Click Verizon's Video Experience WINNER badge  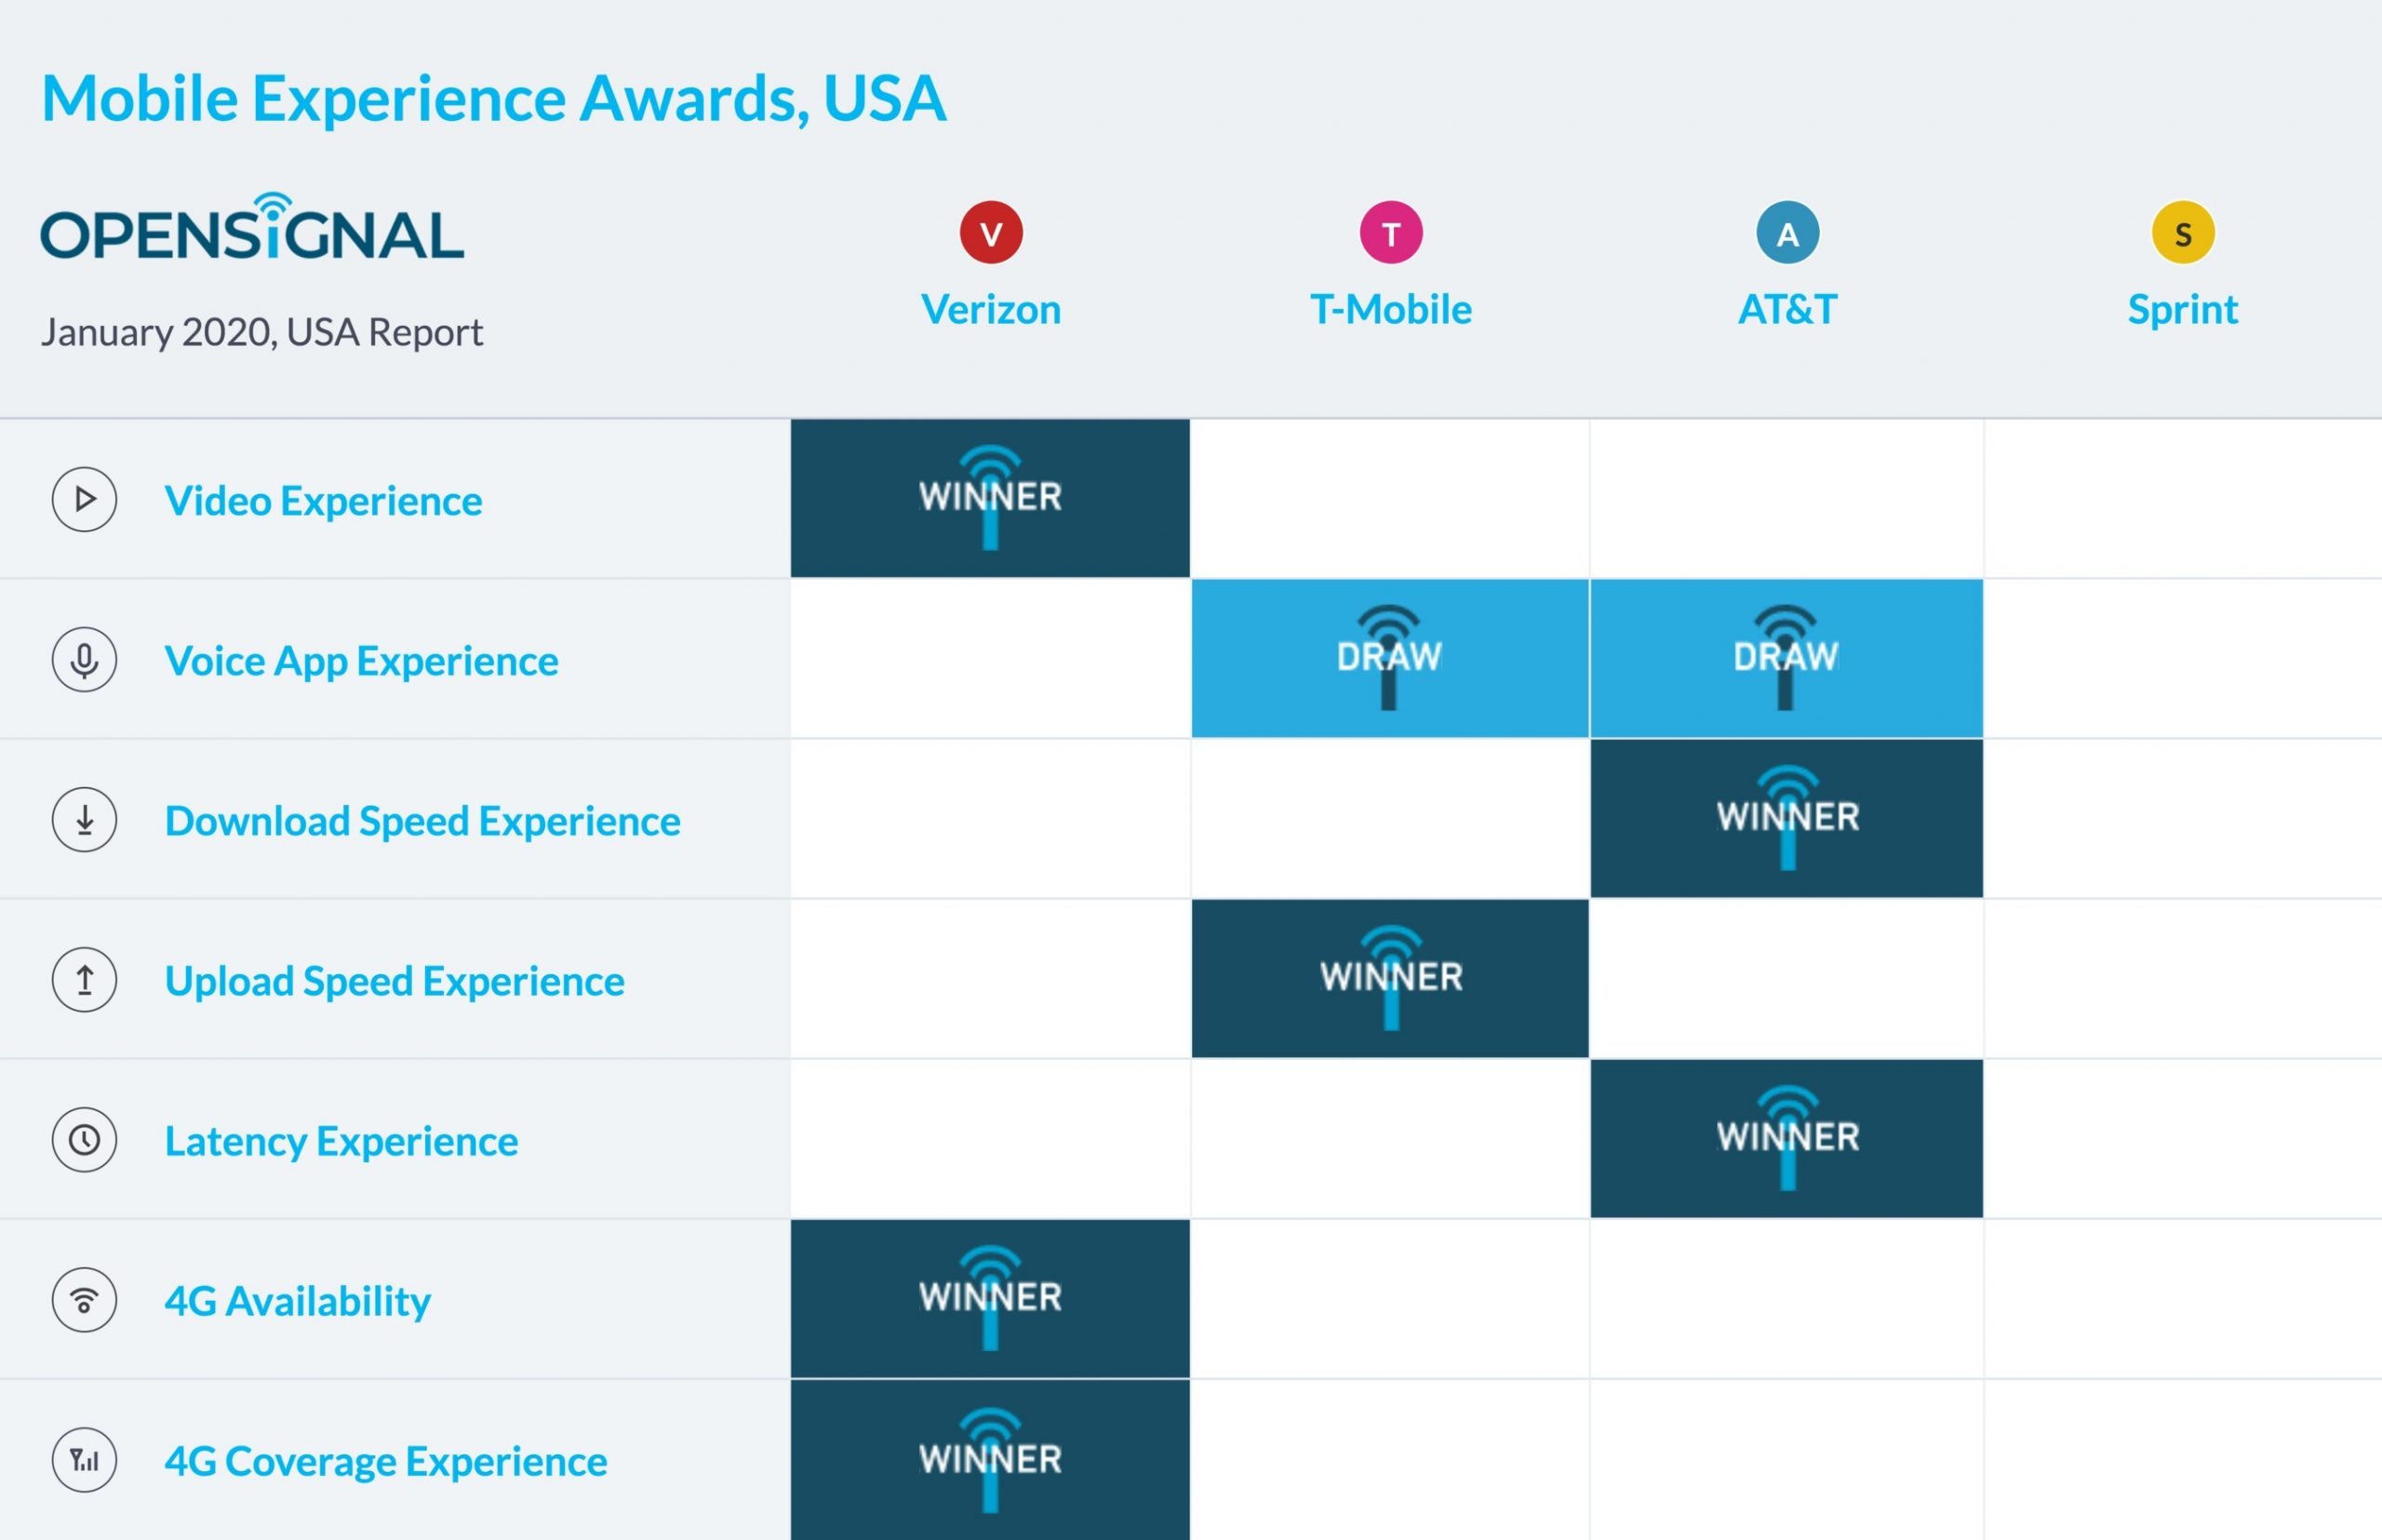(990, 498)
